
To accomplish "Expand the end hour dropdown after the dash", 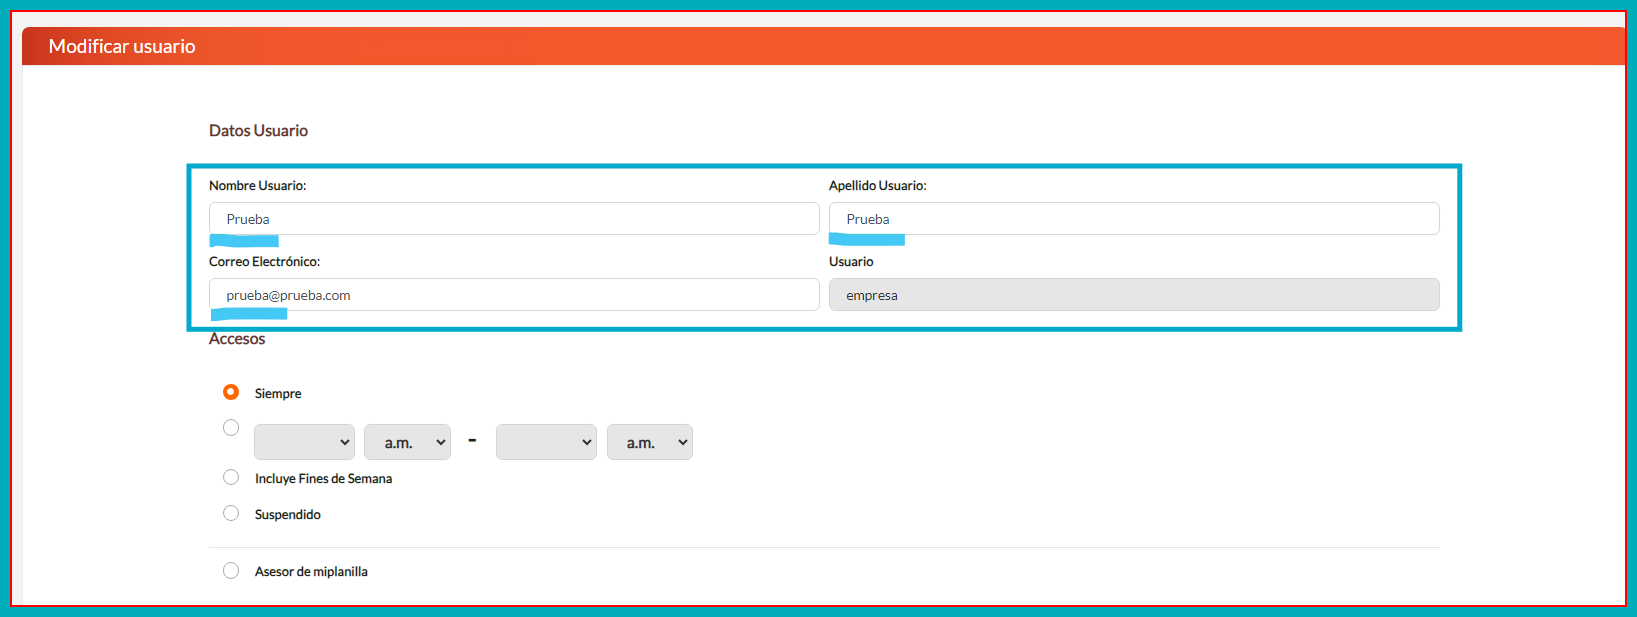I will click(546, 442).
